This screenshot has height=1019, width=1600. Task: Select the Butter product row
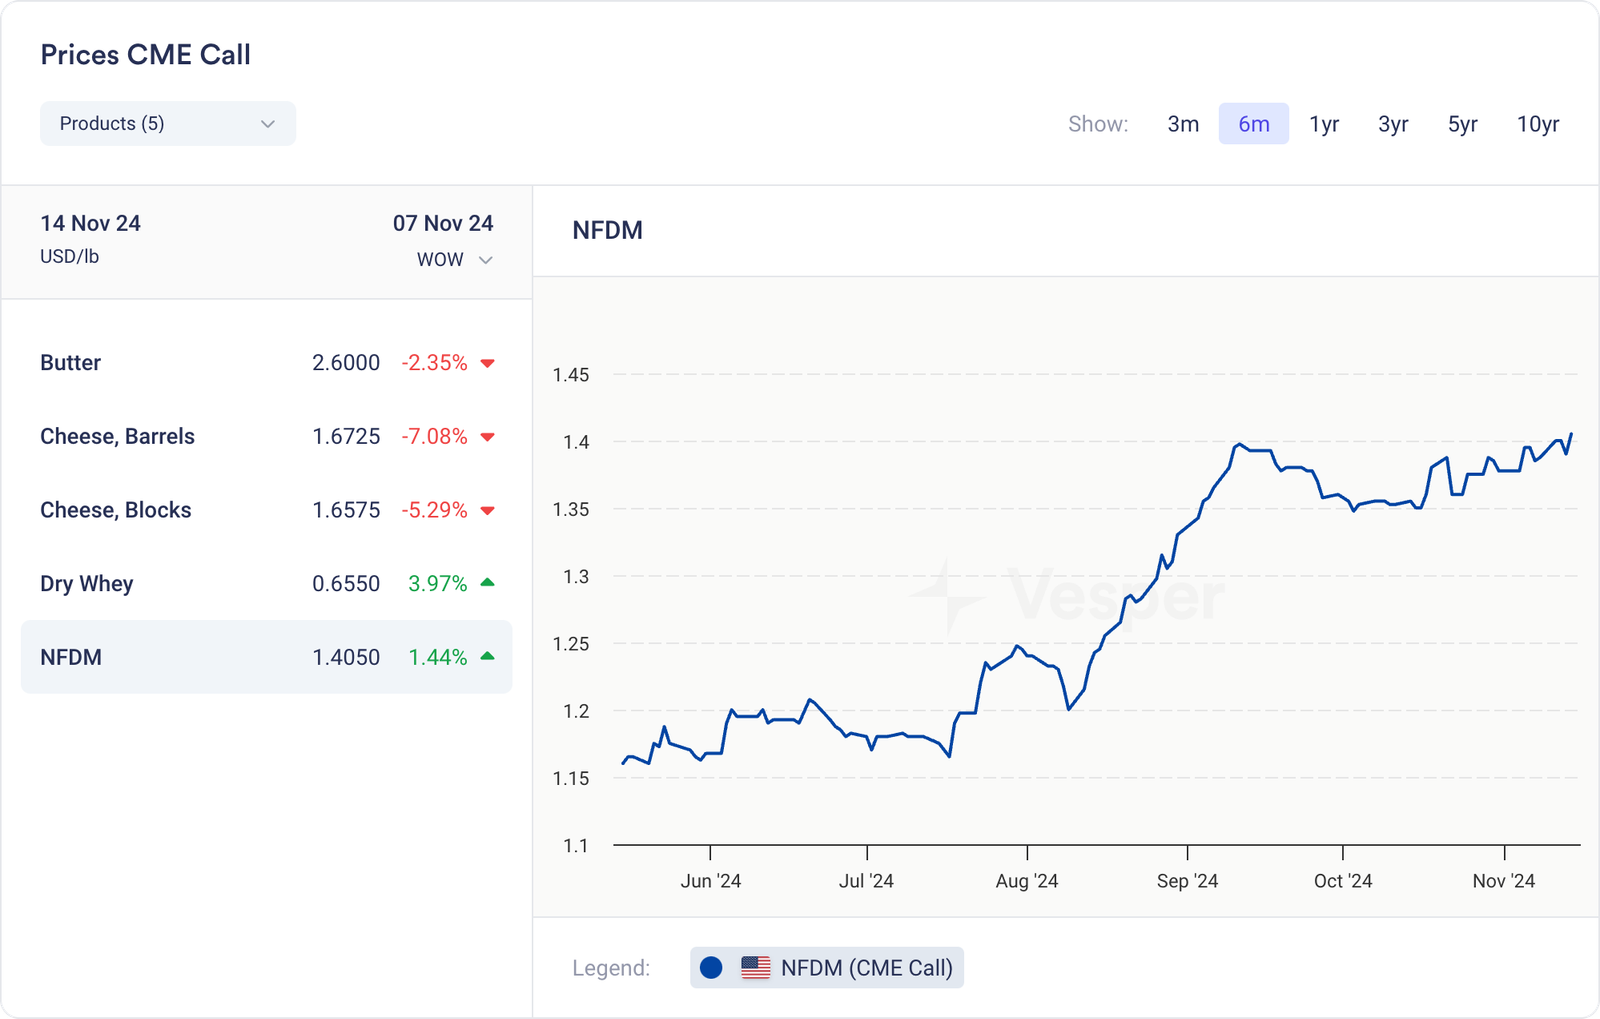pyautogui.click(x=266, y=363)
